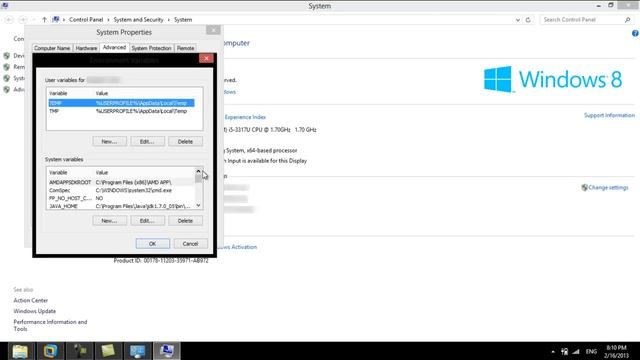The image size is (640, 360).
Task: Open the power/battery tray icon
Action: (x=564, y=351)
